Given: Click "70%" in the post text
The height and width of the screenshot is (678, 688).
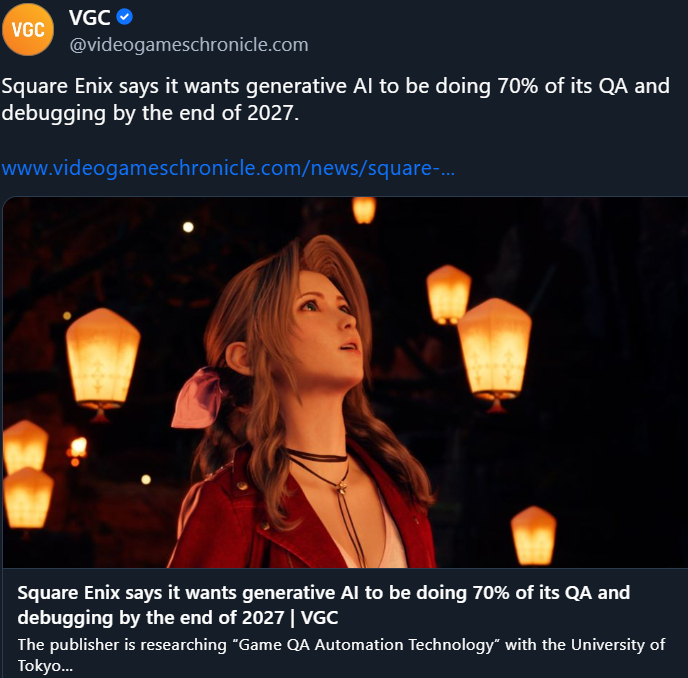Looking at the screenshot, I should click(x=517, y=86).
